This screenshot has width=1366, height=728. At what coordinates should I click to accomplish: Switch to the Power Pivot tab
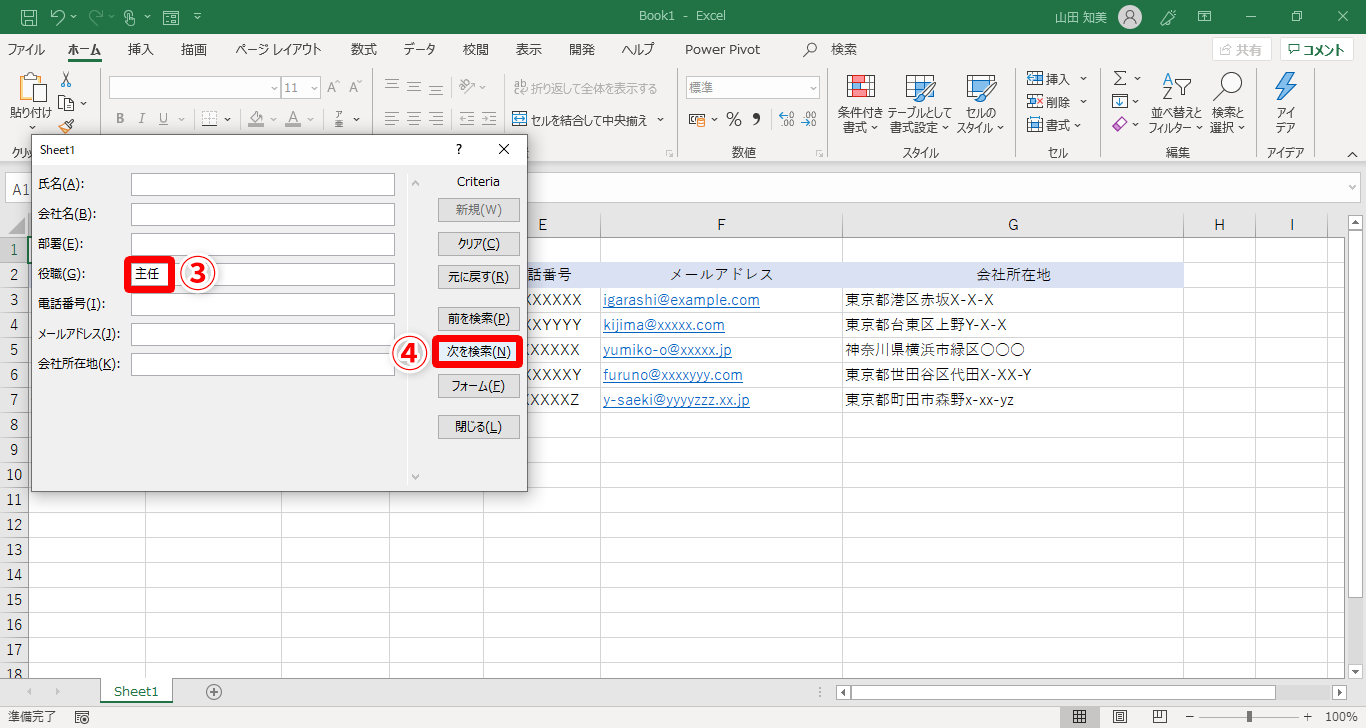(x=722, y=49)
